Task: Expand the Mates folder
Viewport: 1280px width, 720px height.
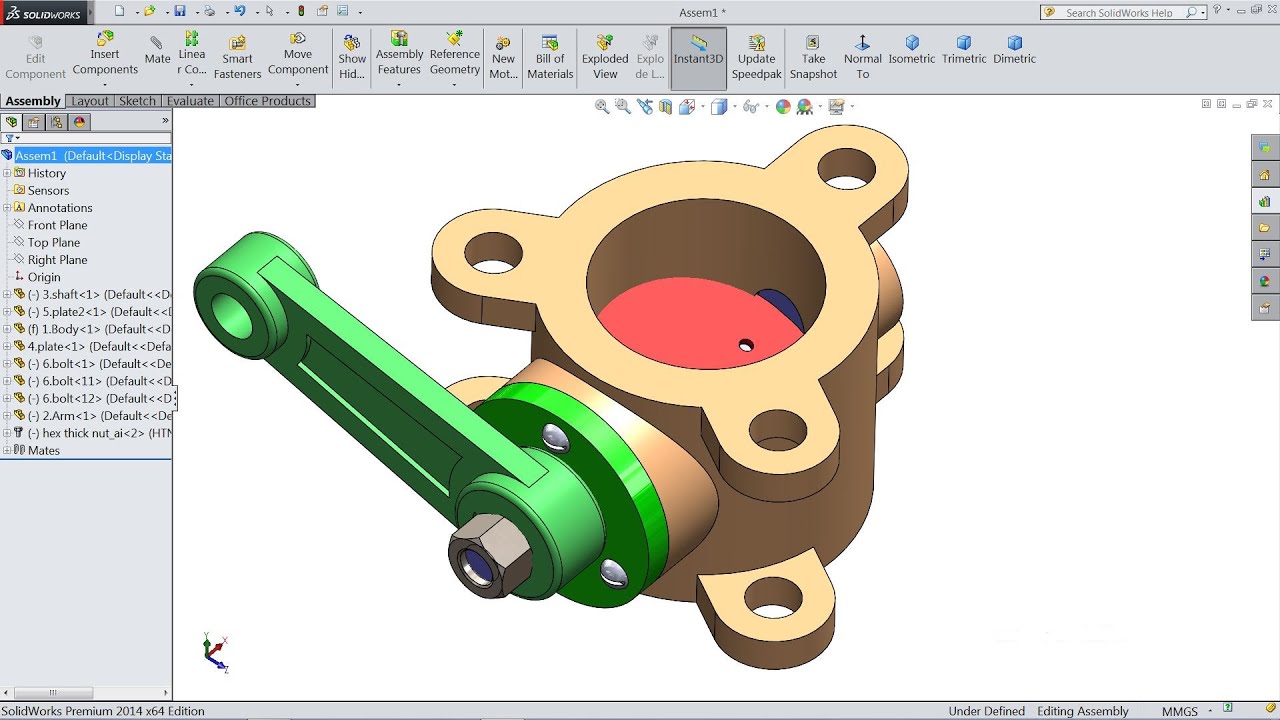Action: click(7, 451)
